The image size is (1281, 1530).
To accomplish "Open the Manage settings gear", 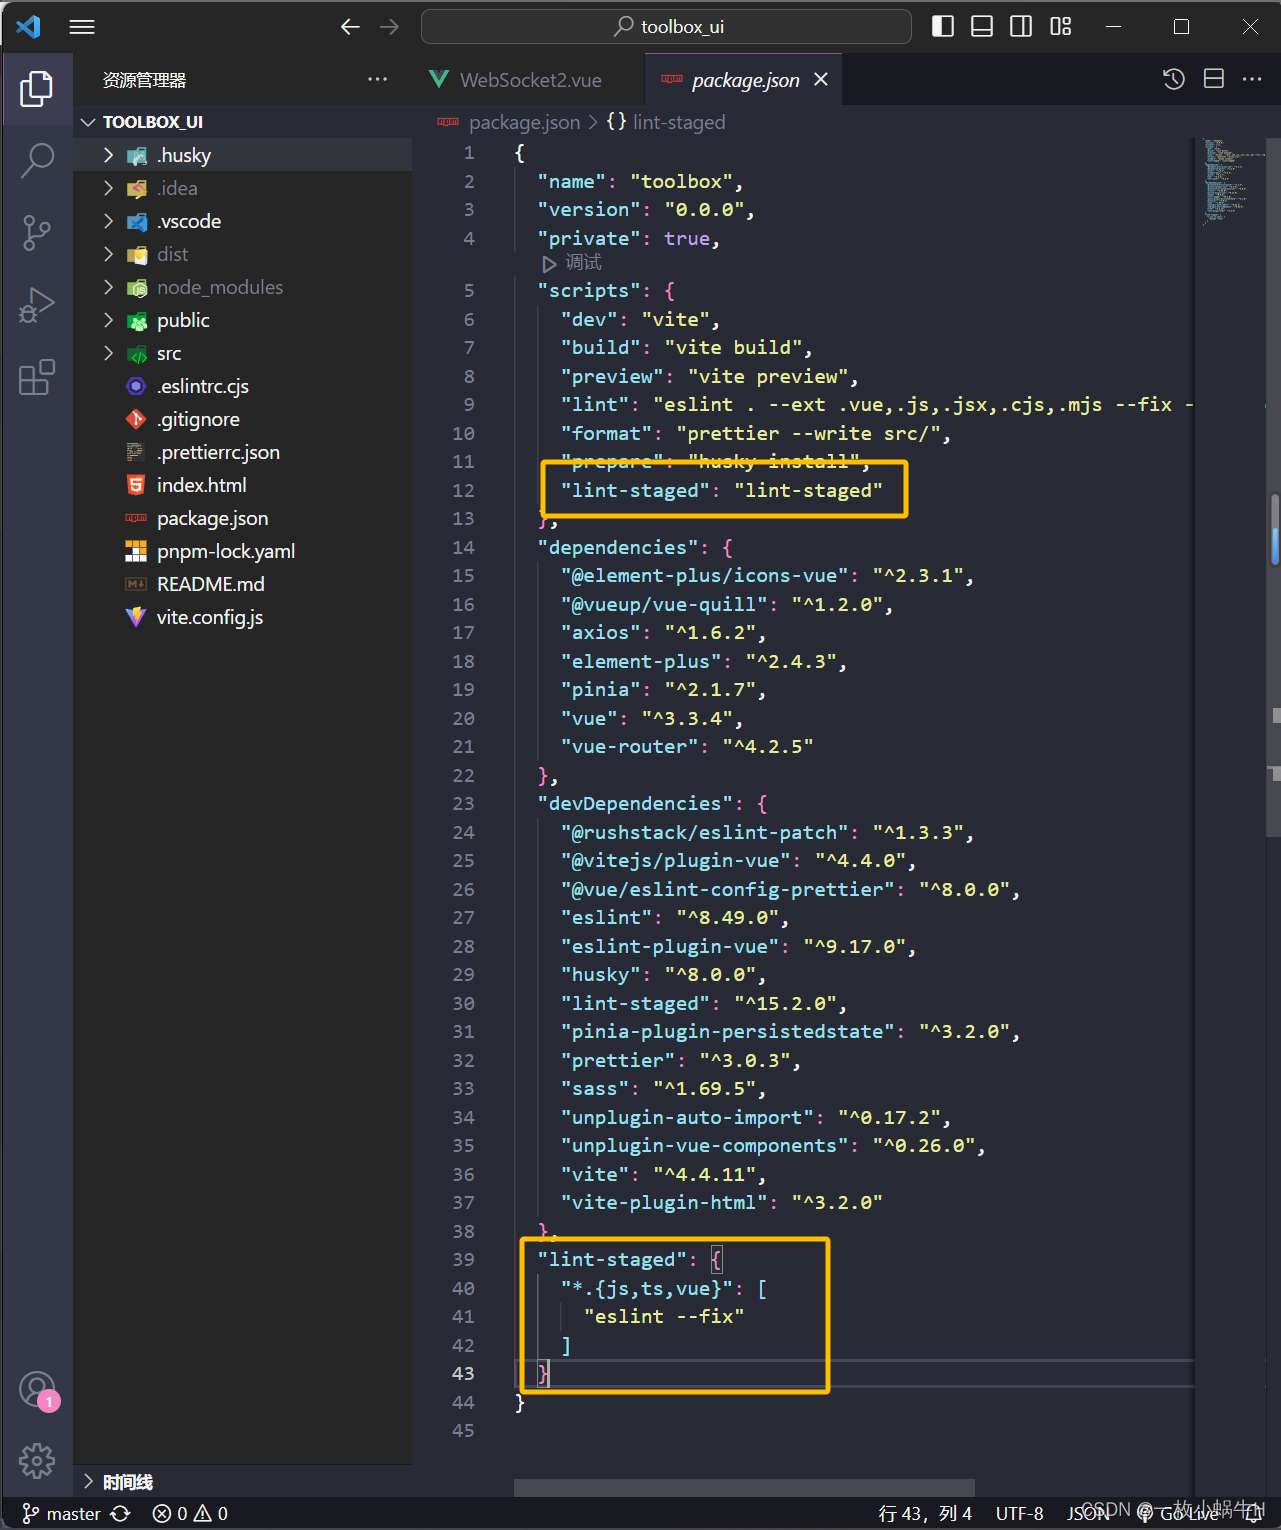I will tap(37, 1460).
